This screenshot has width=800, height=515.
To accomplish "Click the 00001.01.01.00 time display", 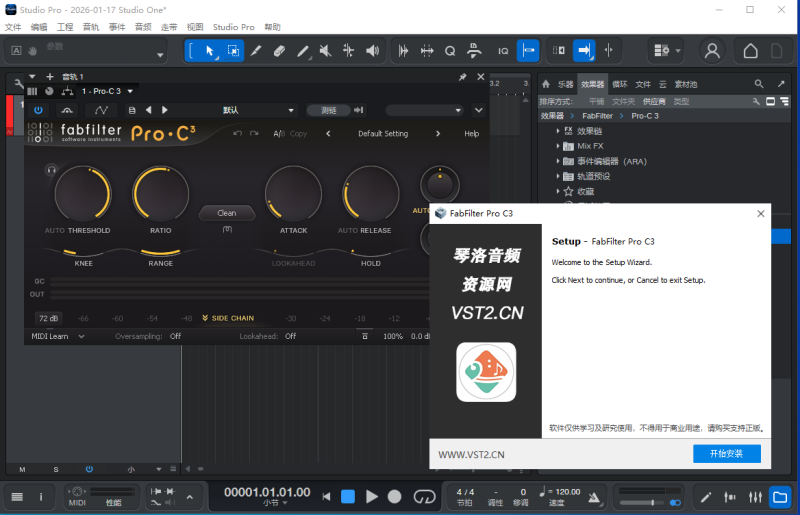I will click(267, 492).
